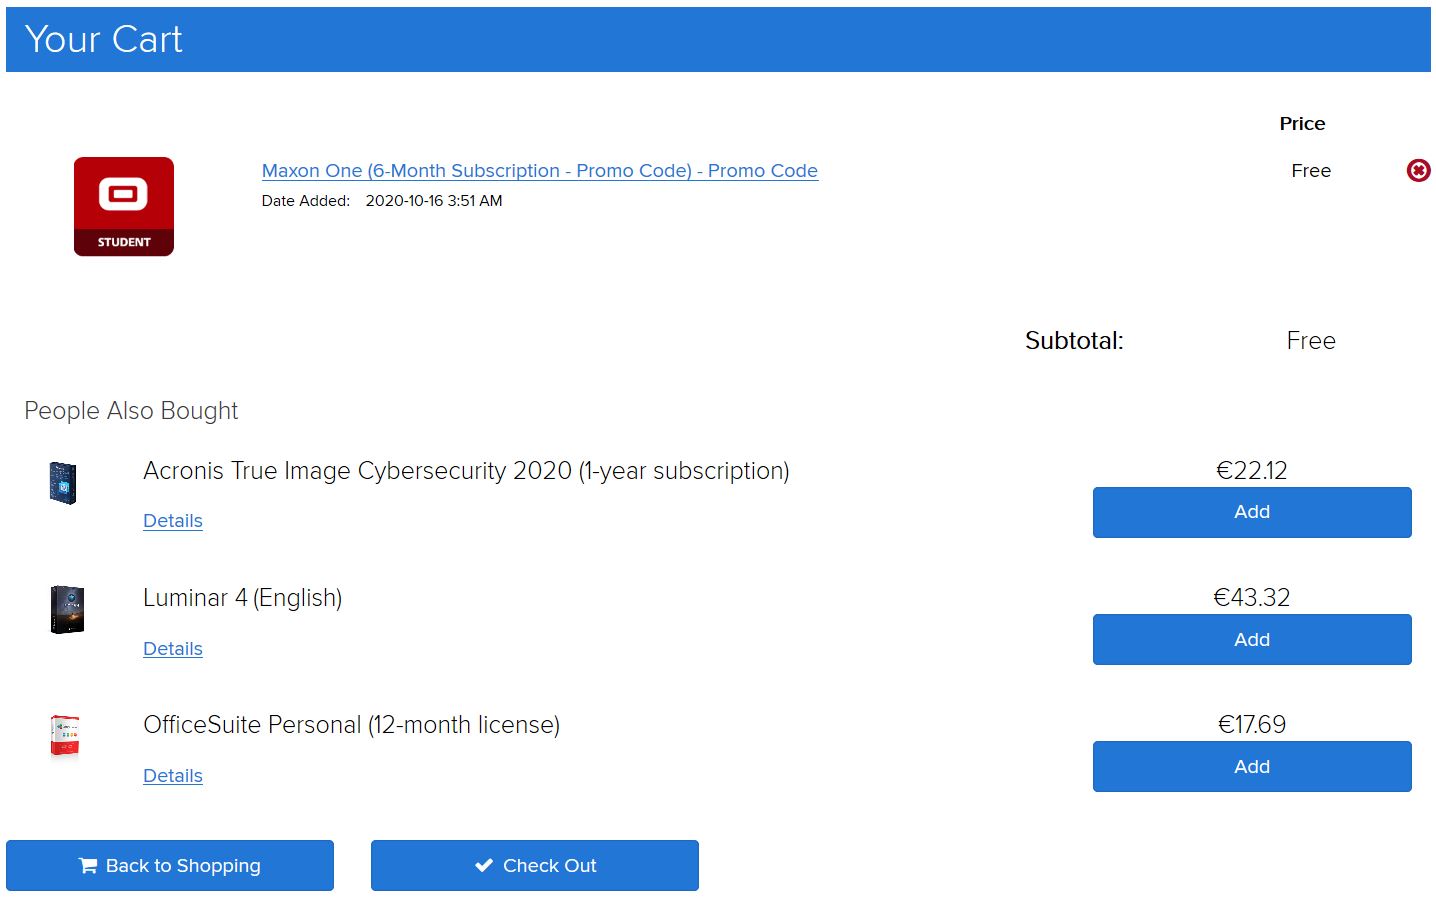Add OfficeSuite Personal priced €17.69

pyautogui.click(x=1252, y=767)
